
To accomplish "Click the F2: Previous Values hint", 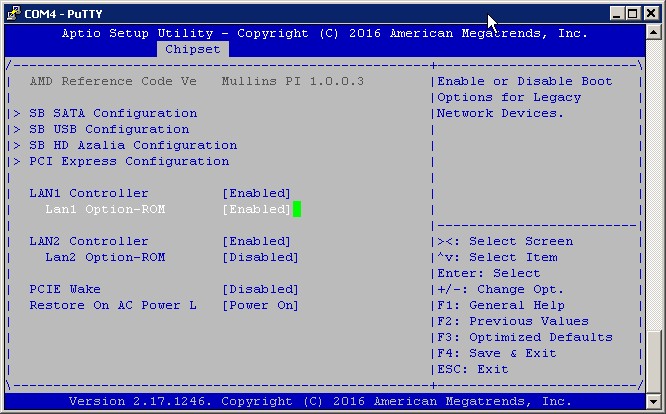I will point(513,321).
